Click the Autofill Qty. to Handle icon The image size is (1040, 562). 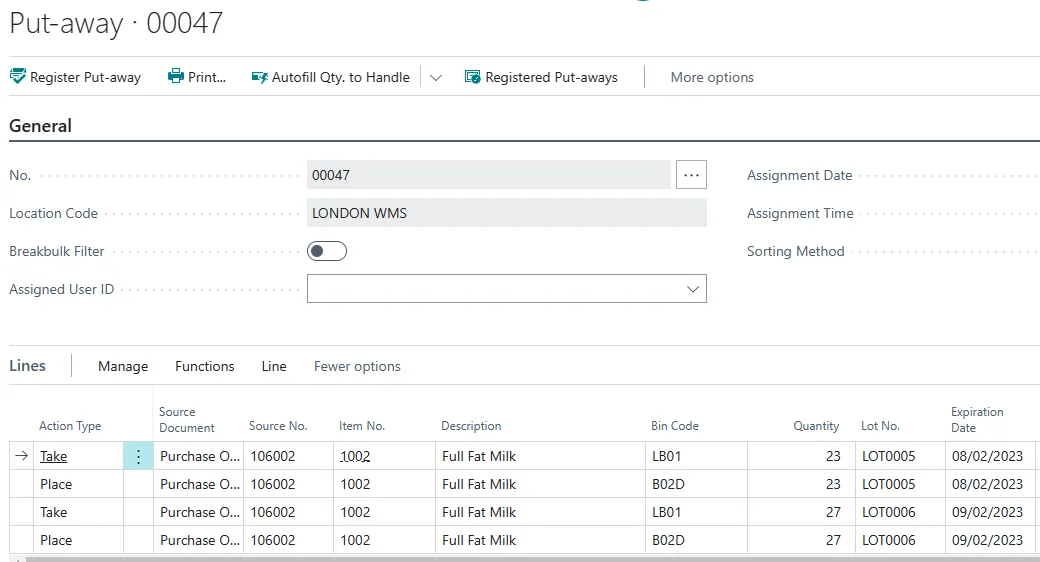pos(259,77)
